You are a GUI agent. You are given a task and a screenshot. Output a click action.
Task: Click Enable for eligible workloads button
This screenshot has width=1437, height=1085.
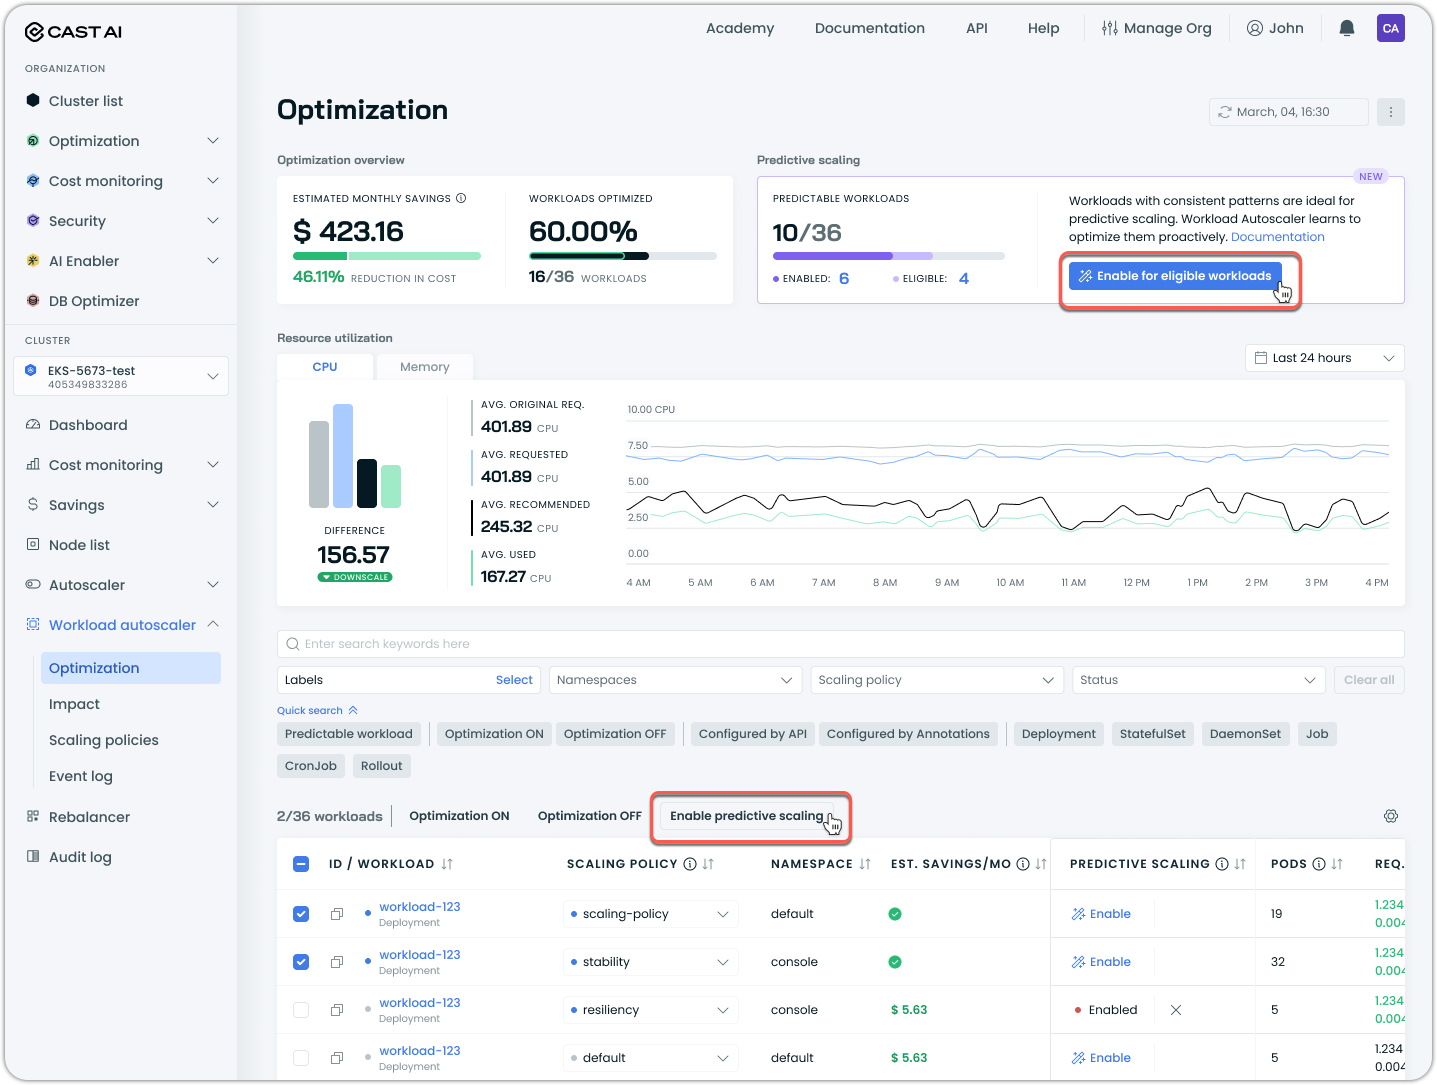click(x=1174, y=276)
